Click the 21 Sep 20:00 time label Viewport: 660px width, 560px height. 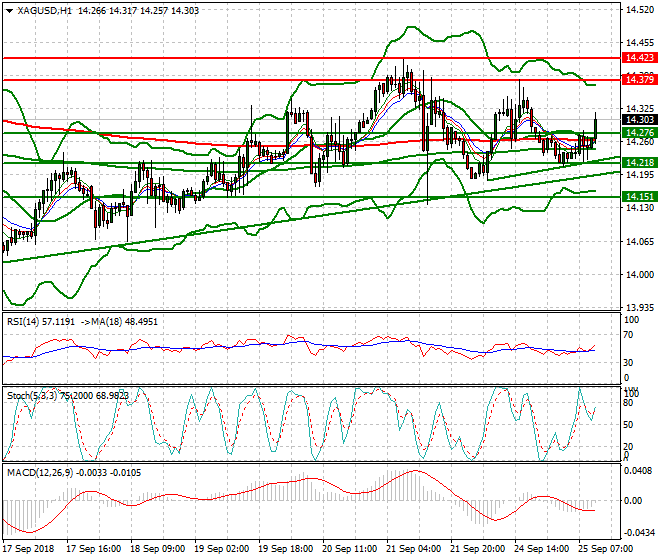(x=477, y=549)
